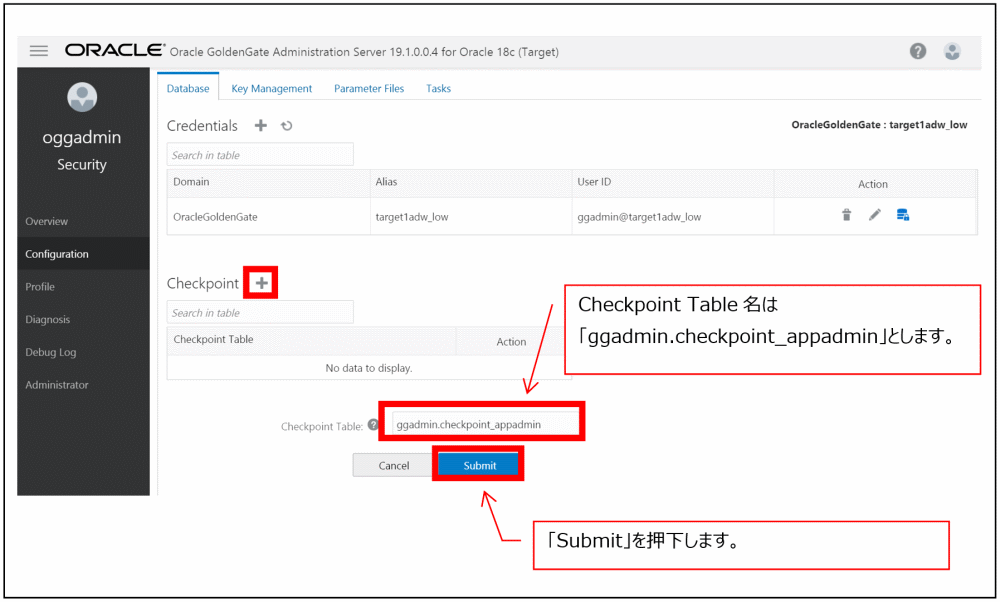Connect to database target1adw_low icon
The width and height of the screenshot is (1000, 602).
click(902, 215)
